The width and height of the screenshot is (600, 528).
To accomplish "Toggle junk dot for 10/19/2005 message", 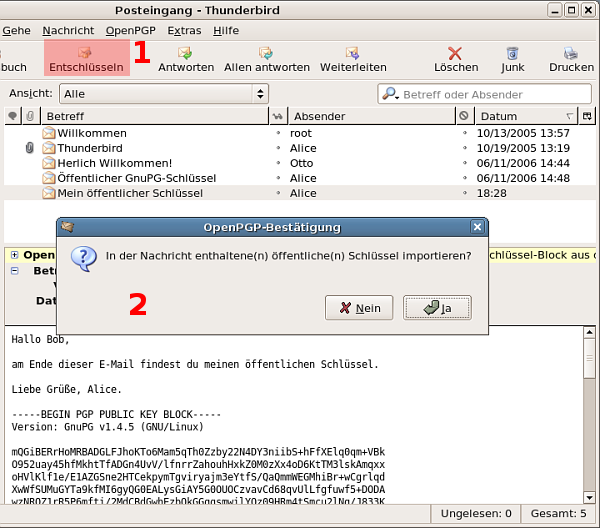I will (x=465, y=148).
